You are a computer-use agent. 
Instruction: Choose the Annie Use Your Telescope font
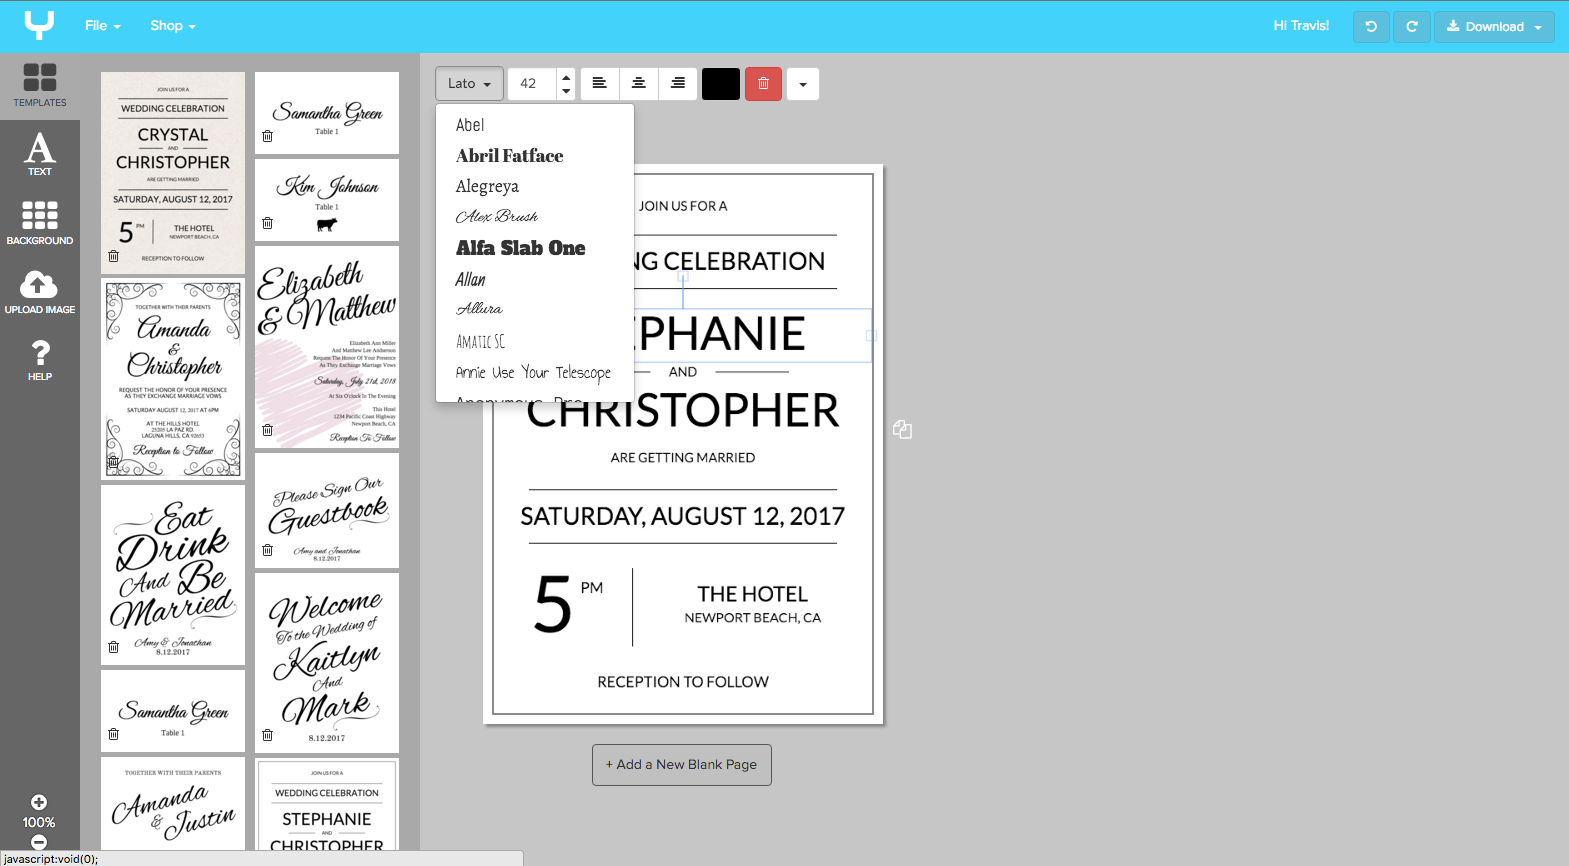(x=535, y=372)
